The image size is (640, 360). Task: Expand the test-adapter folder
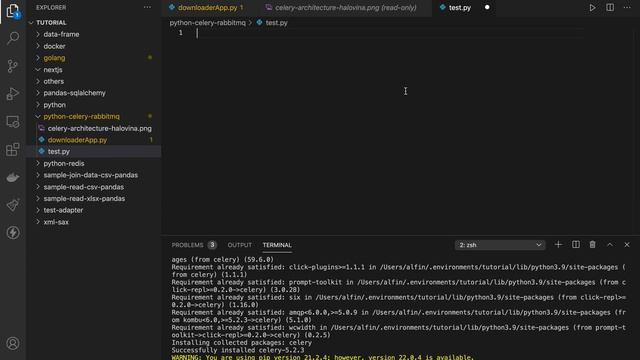coord(63,210)
